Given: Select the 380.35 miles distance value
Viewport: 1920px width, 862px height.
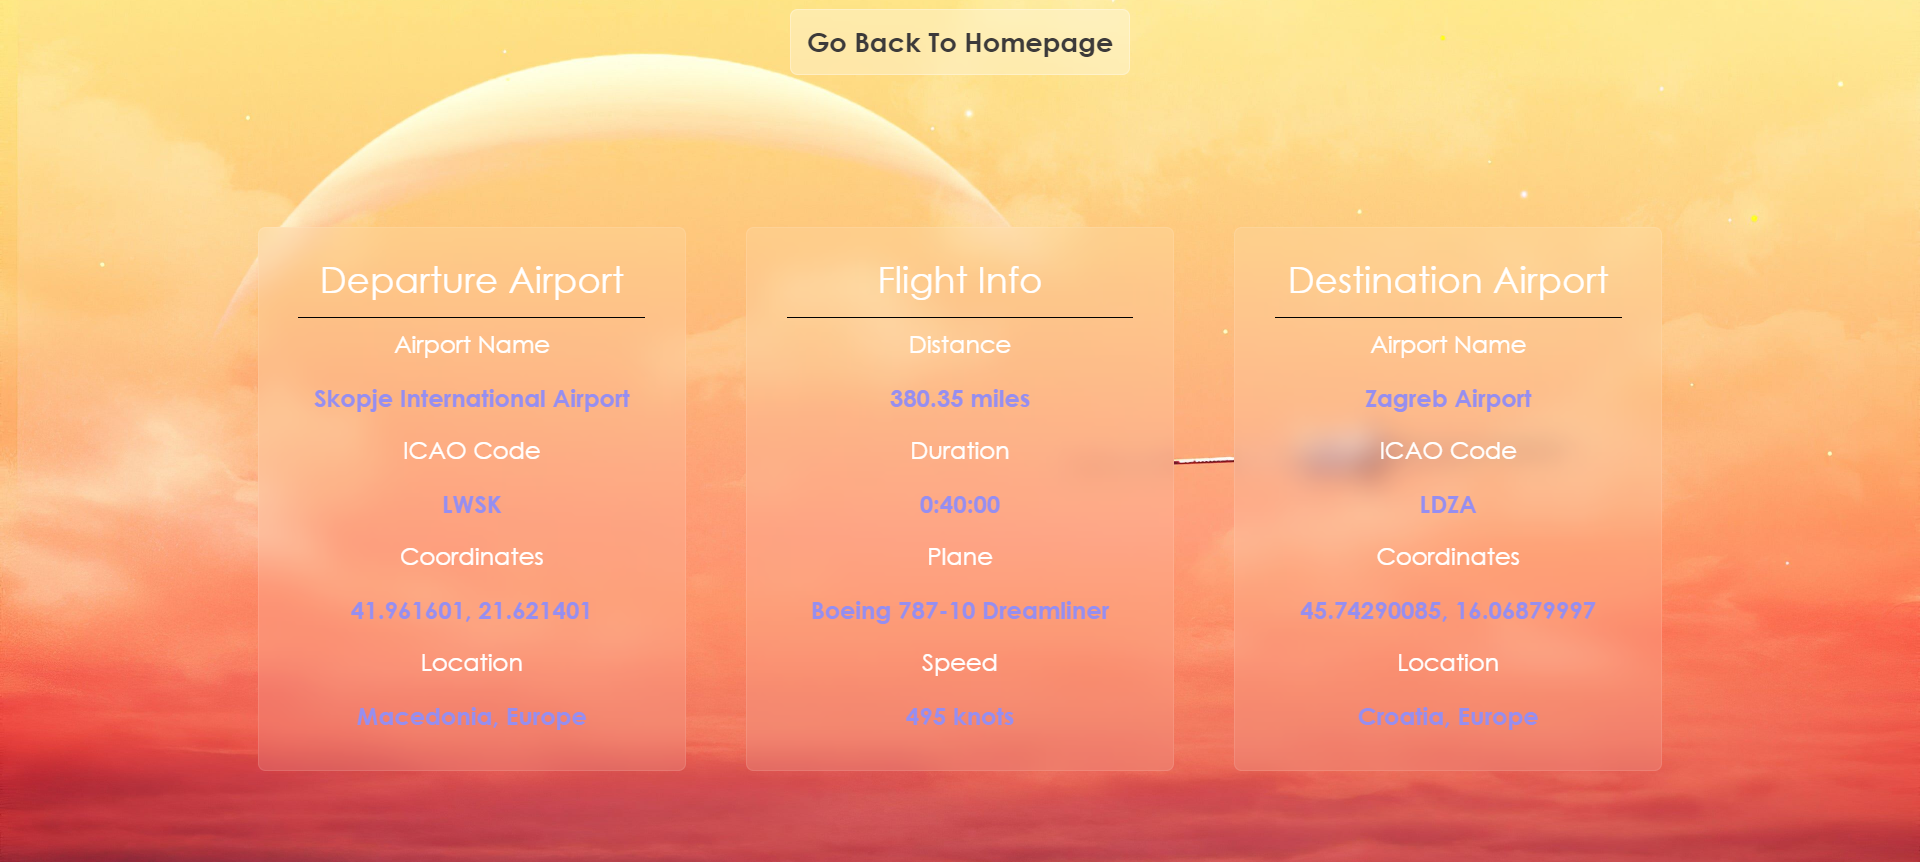Looking at the screenshot, I should (x=959, y=399).
